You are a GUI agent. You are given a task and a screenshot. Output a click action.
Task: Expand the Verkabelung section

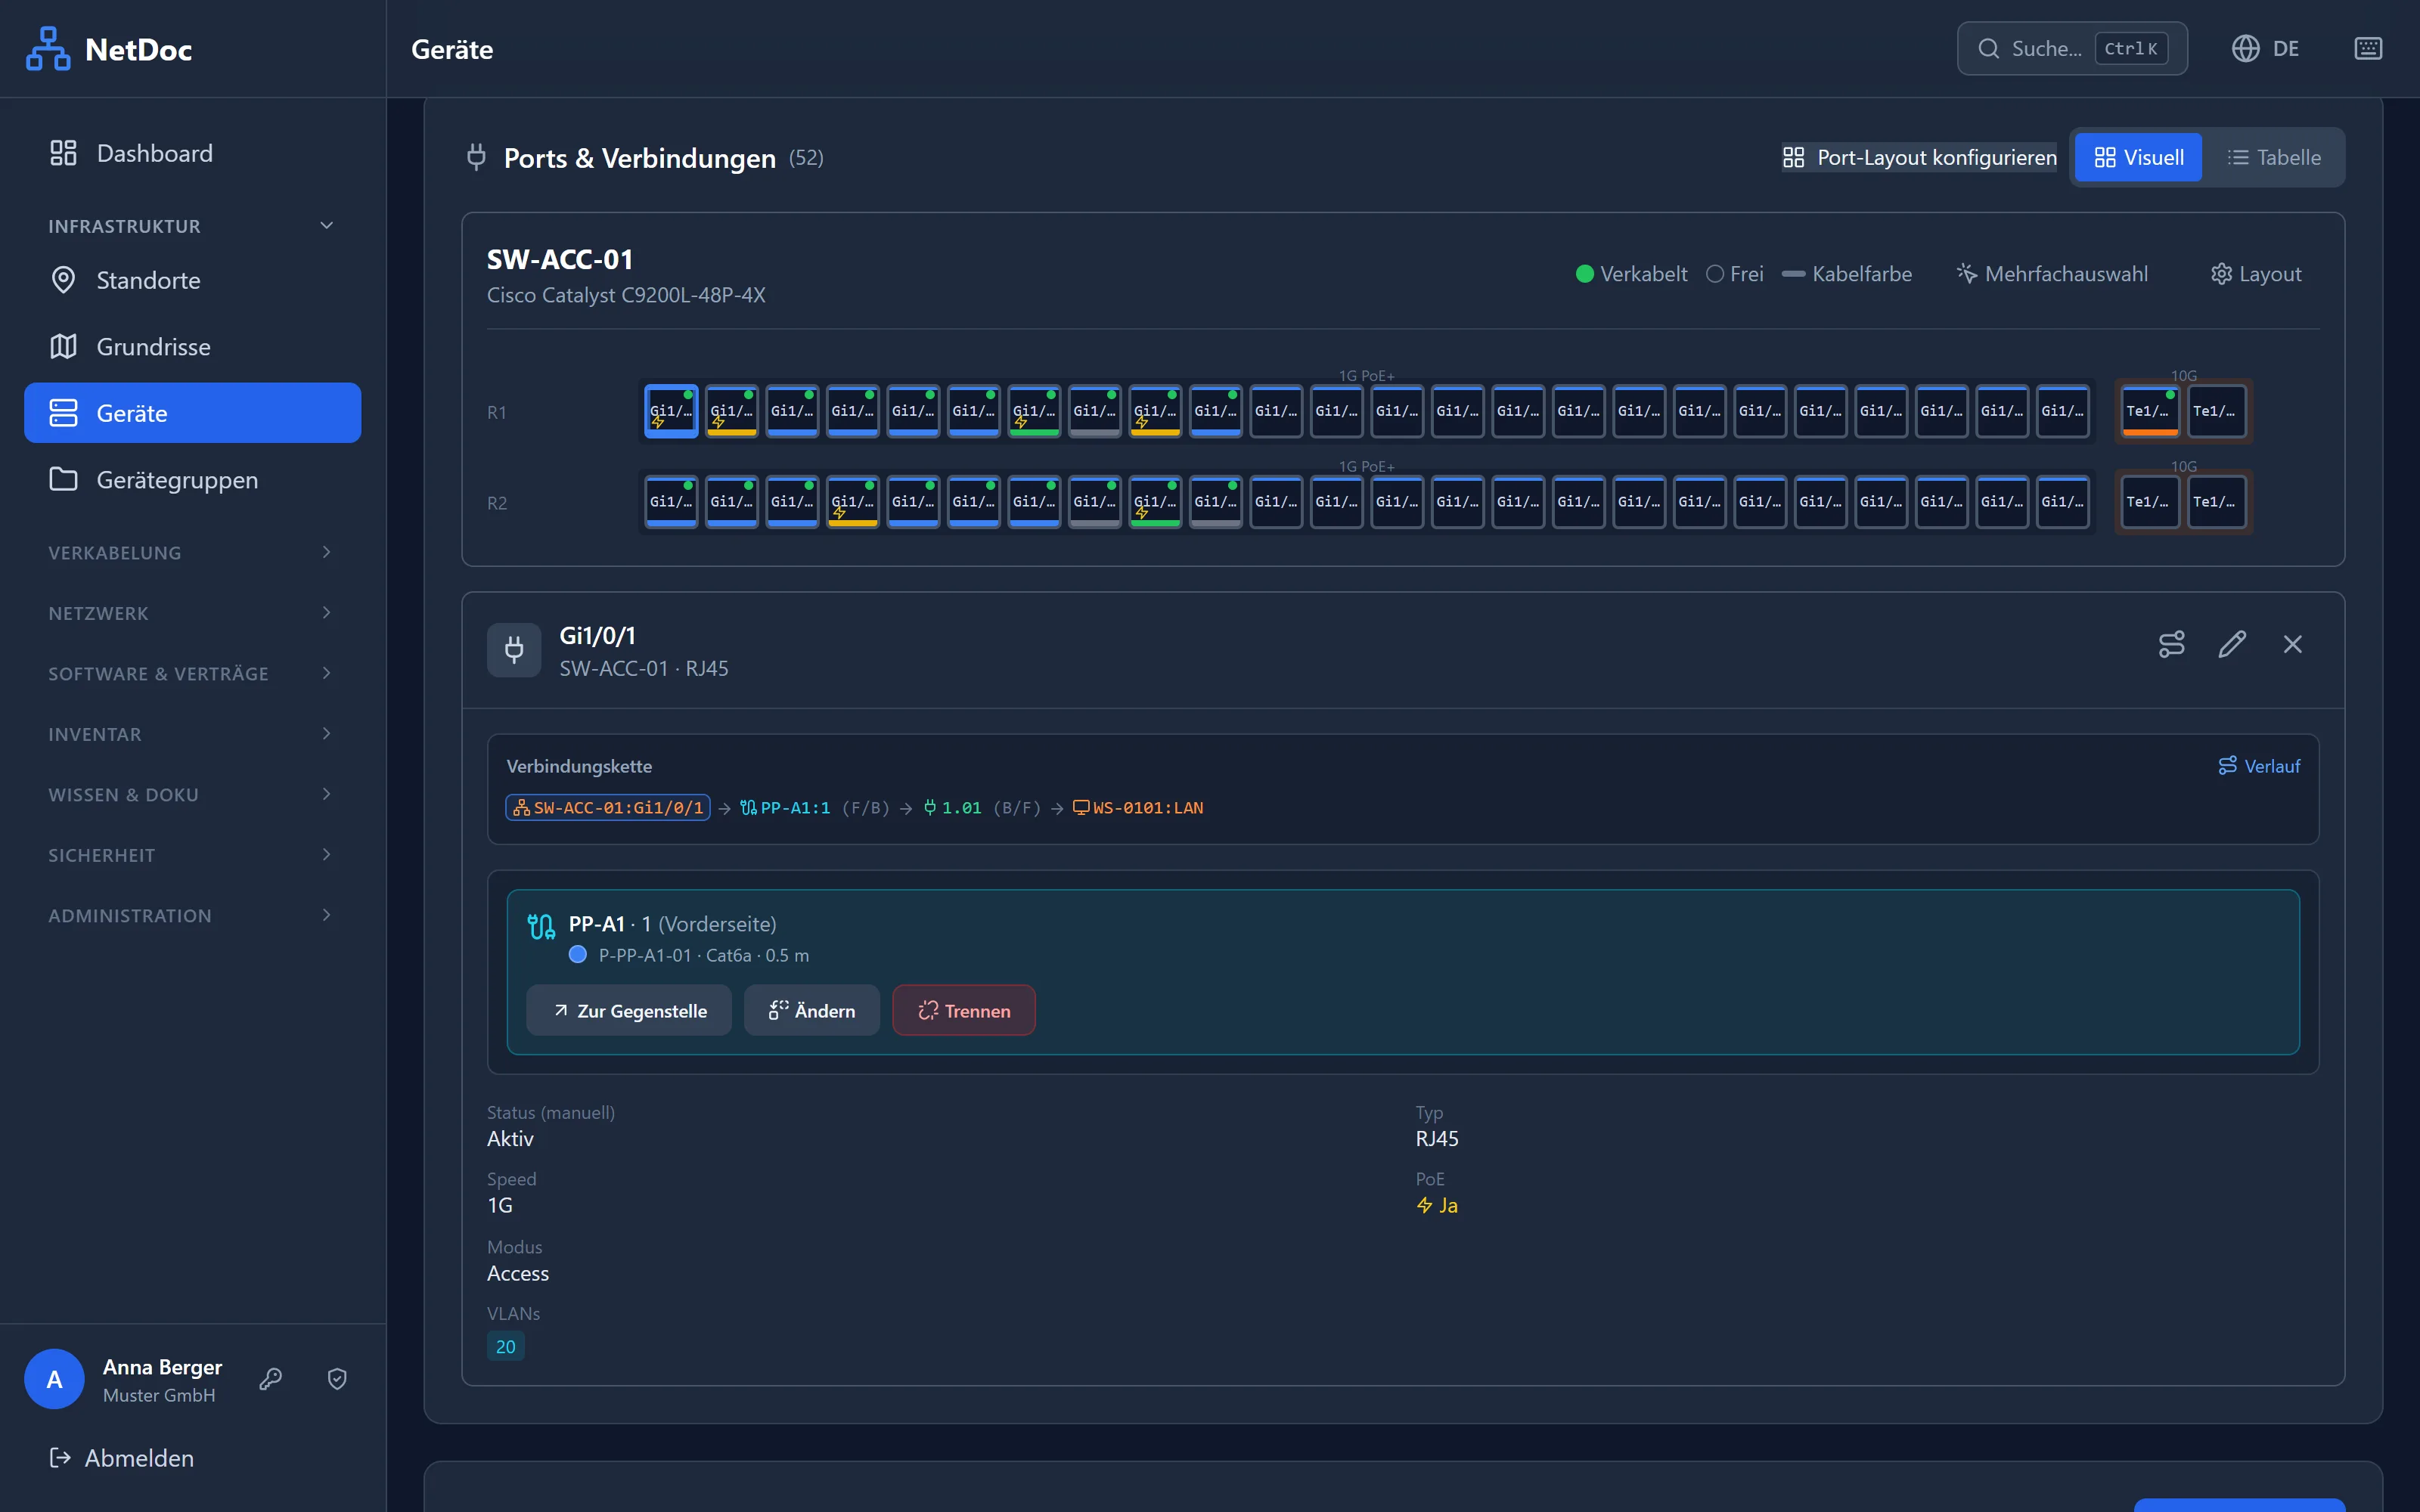coord(192,553)
